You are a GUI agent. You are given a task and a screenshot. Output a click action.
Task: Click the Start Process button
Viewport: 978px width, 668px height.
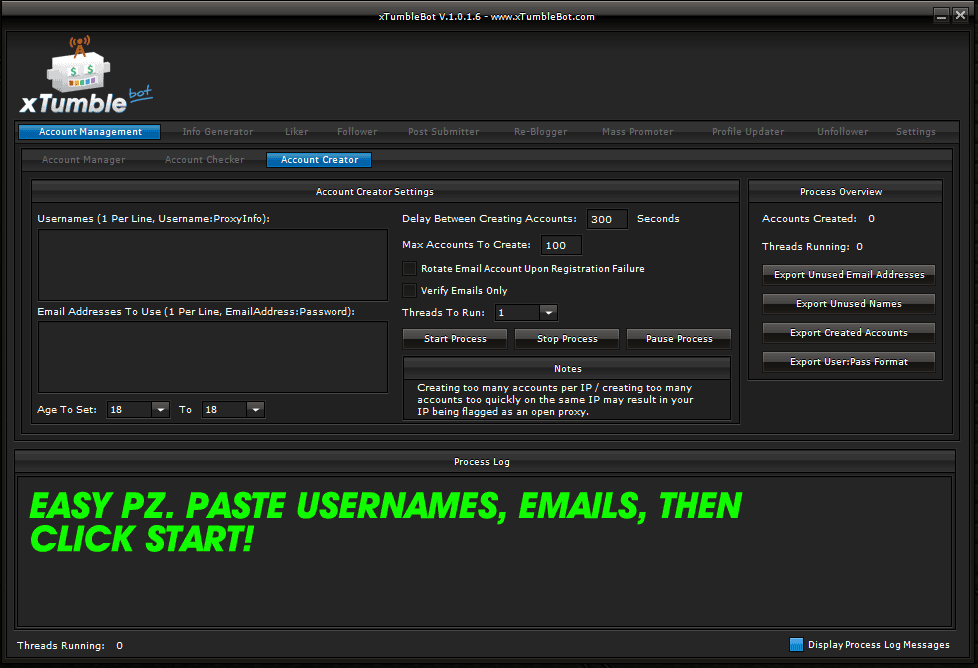(455, 339)
